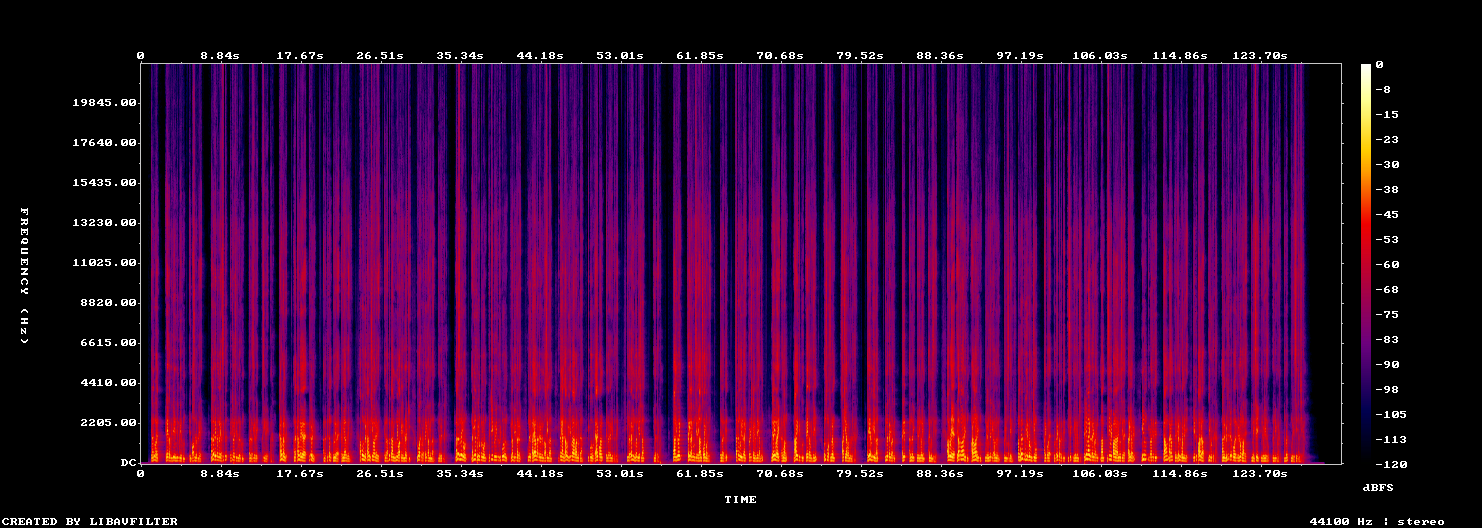Click the 26.51s label on top time axis
This screenshot has height=528, width=1482.
(380, 55)
